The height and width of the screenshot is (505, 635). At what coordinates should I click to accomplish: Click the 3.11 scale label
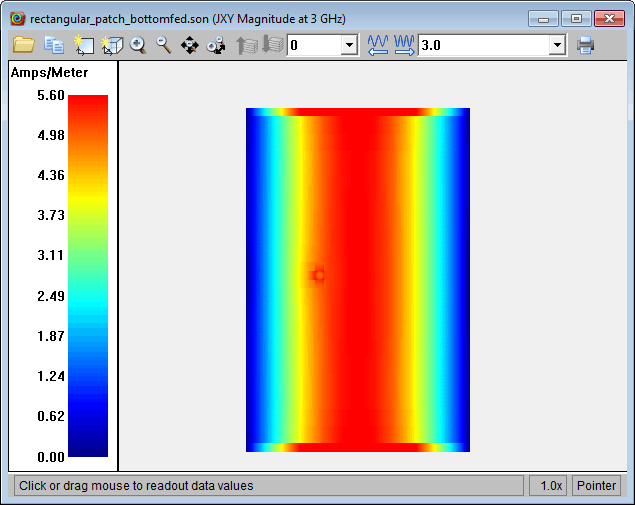pyautogui.click(x=51, y=255)
